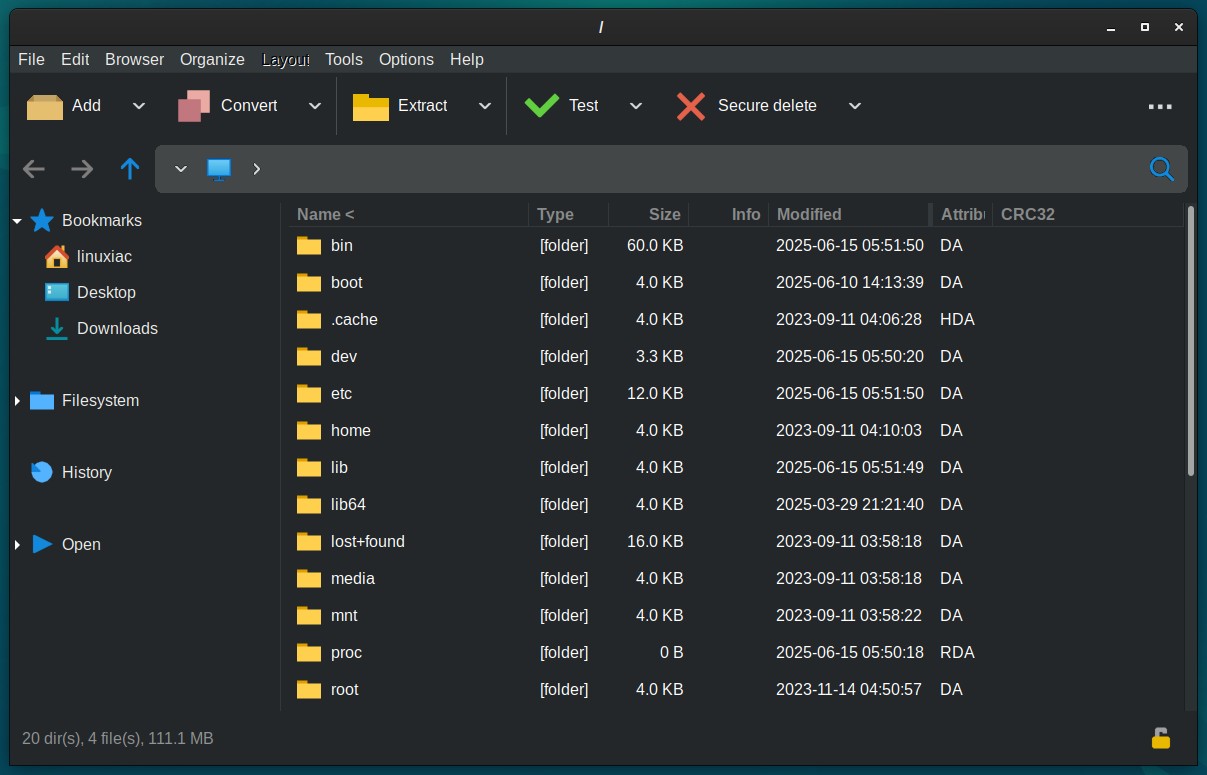Click the vertical scrollbar of file list
Viewport: 1207px width, 775px height.
[1190, 340]
